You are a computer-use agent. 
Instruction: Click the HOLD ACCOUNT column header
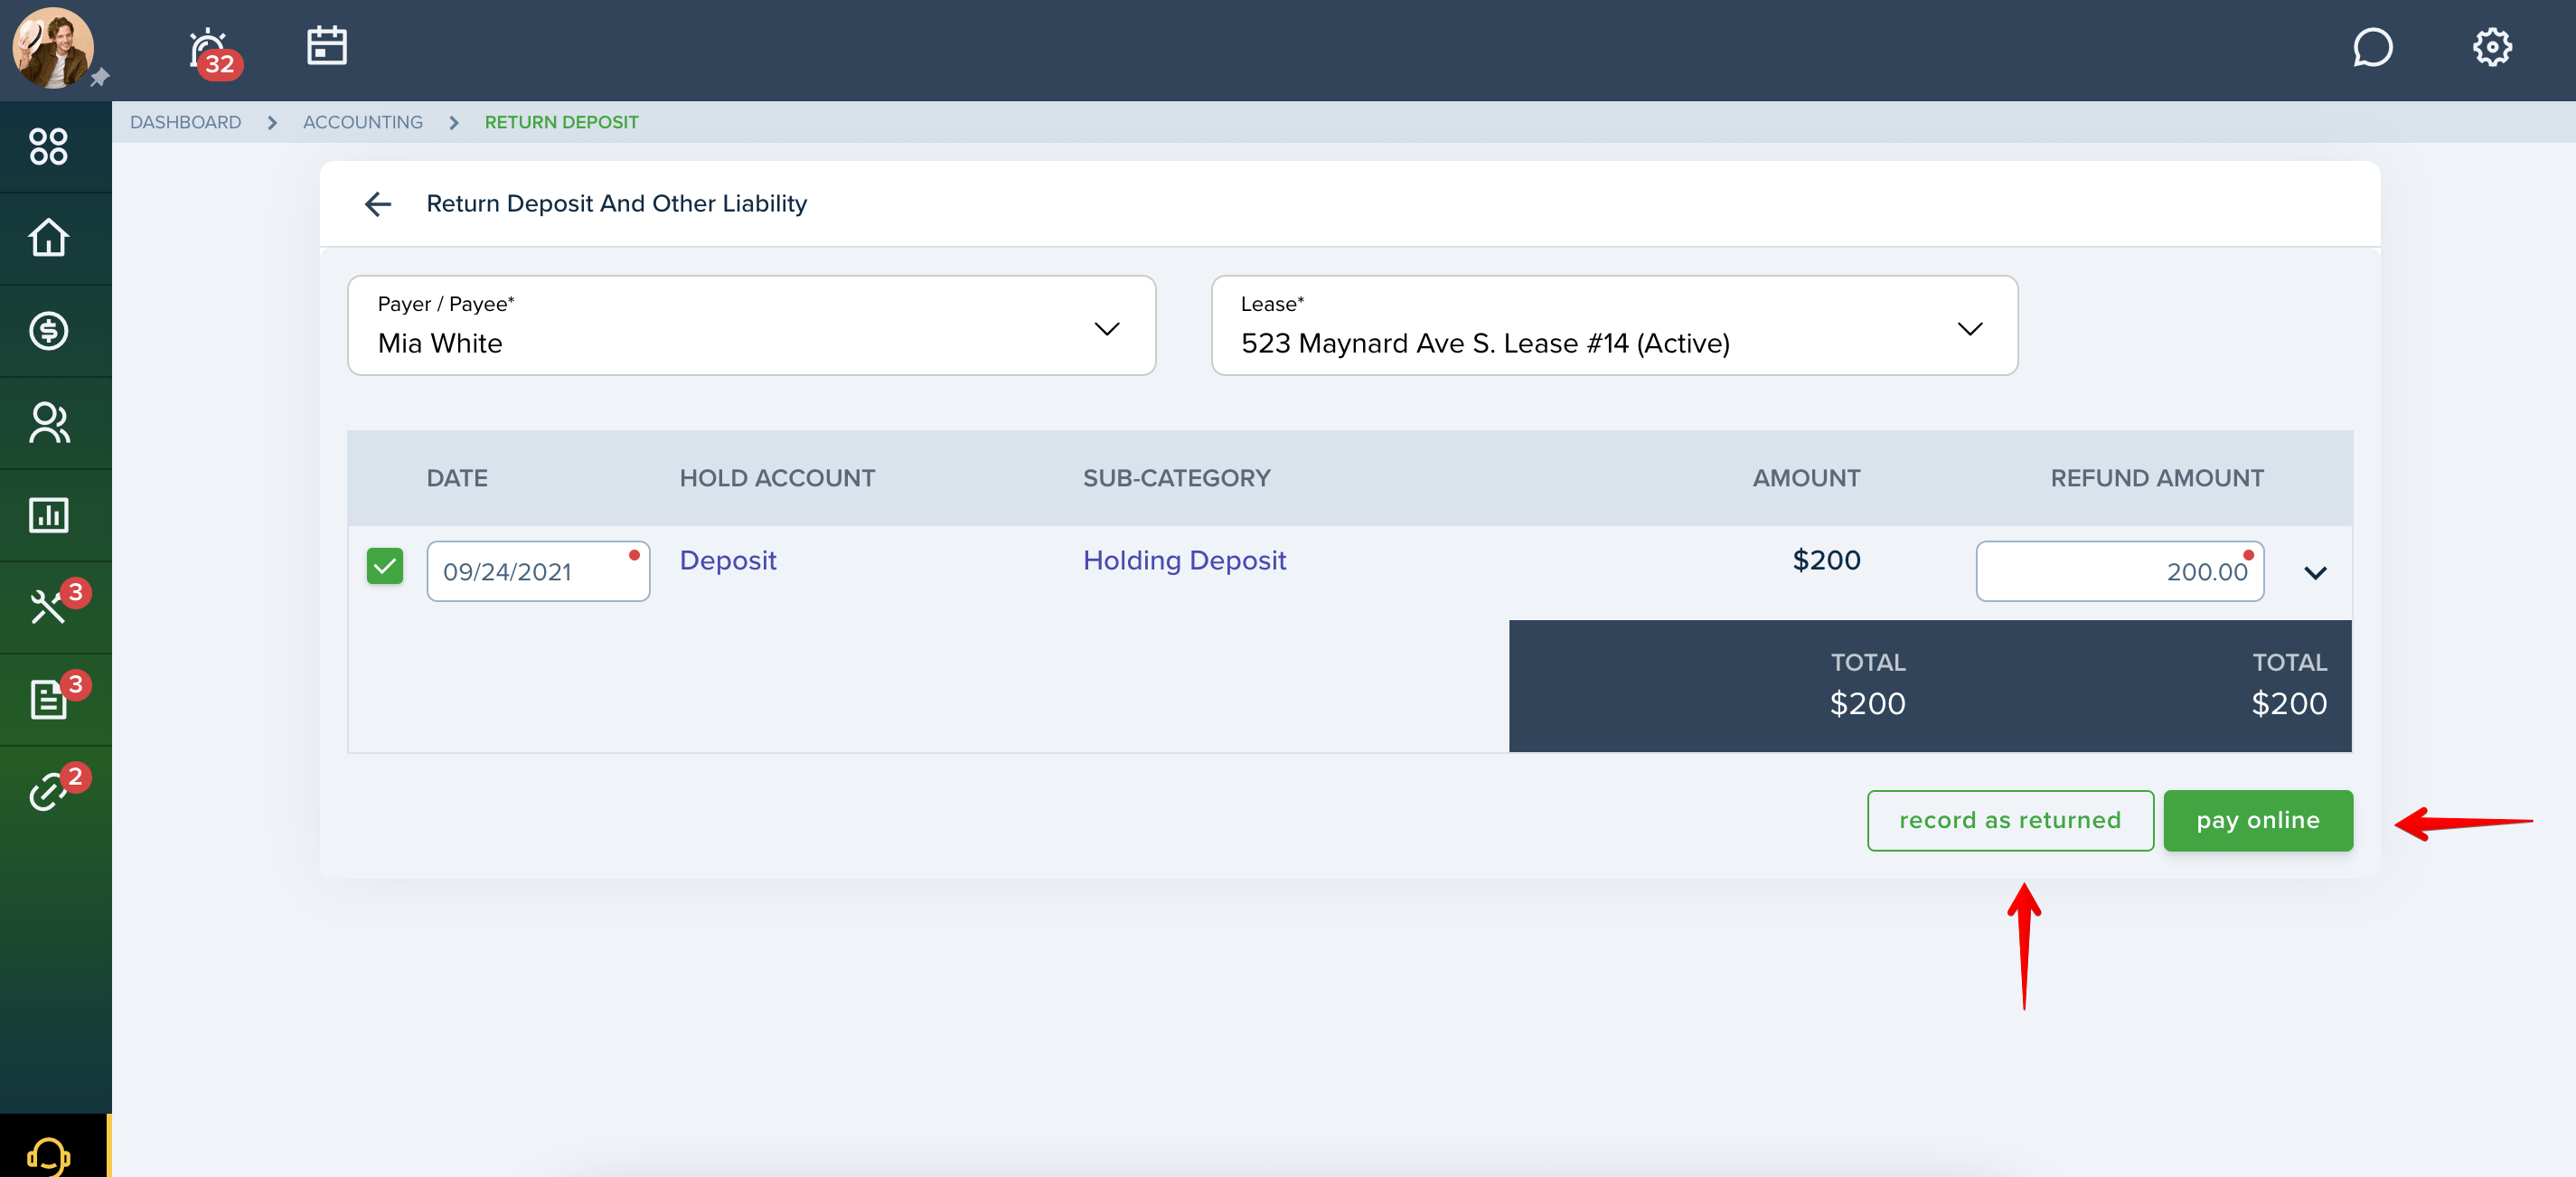pos(777,478)
